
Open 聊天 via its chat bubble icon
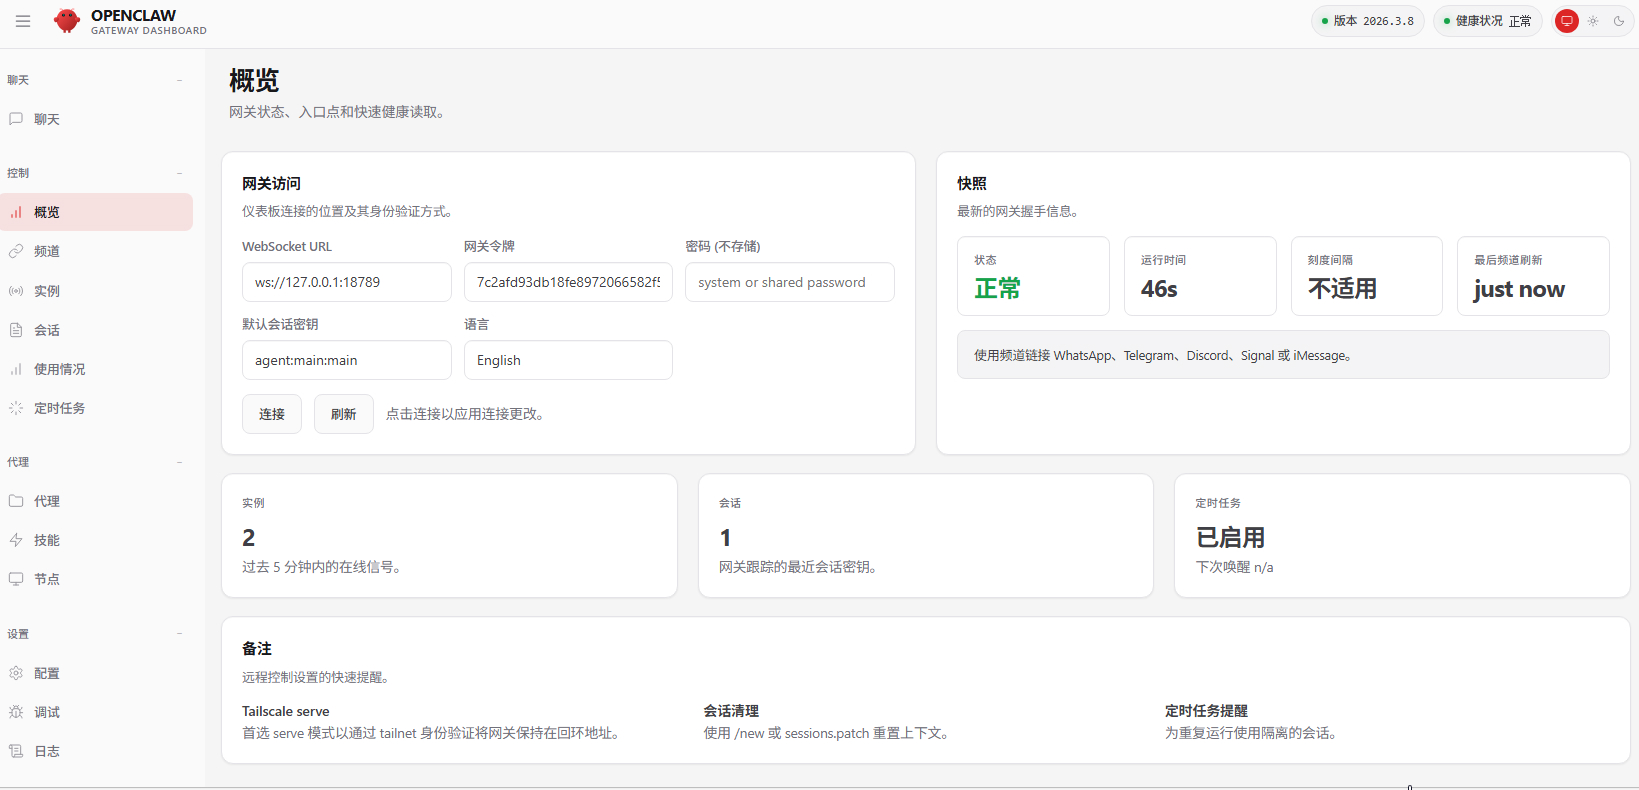point(16,119)
